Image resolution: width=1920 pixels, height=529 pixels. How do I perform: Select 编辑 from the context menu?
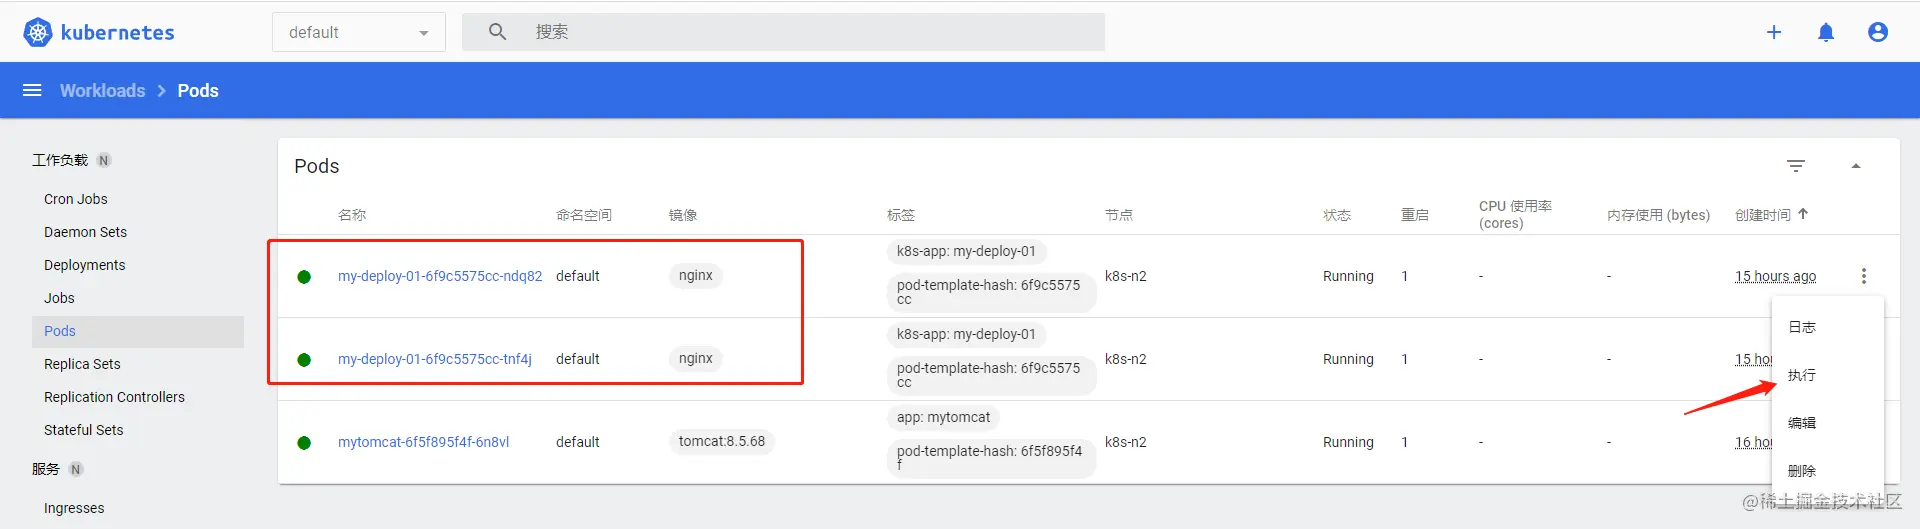coord(1802,423)
